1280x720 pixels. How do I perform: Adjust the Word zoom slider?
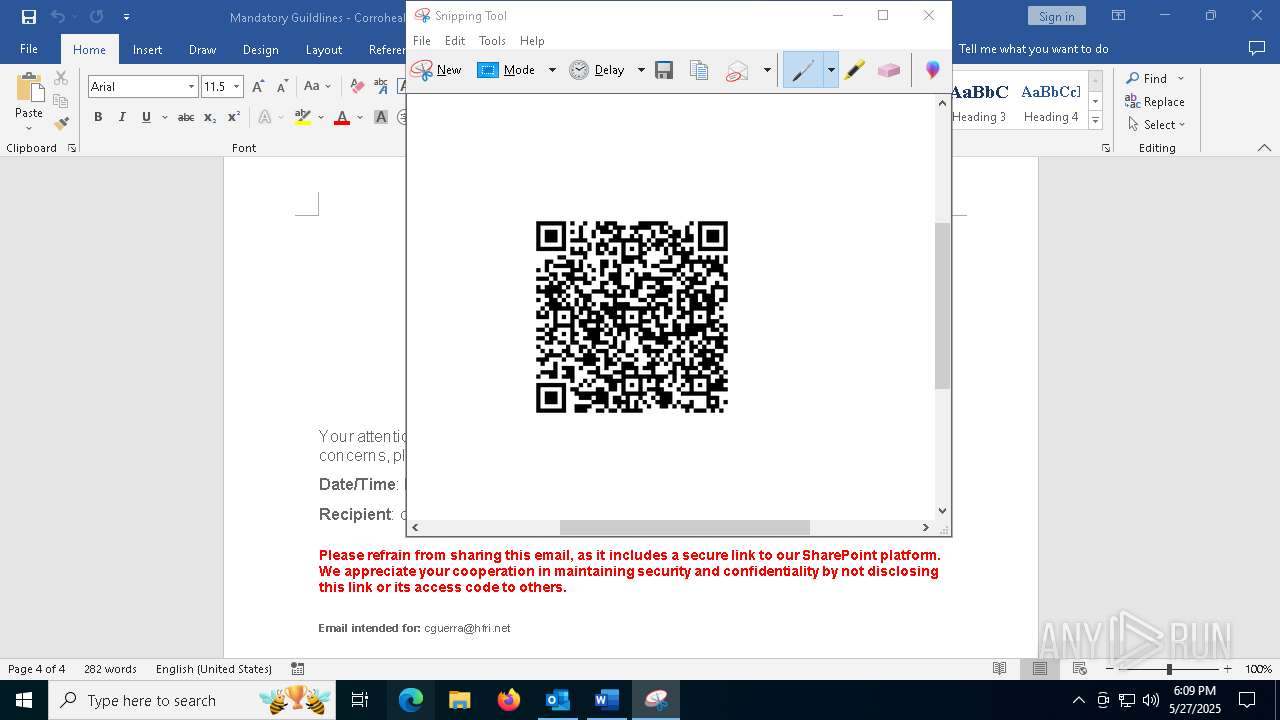1169,669
